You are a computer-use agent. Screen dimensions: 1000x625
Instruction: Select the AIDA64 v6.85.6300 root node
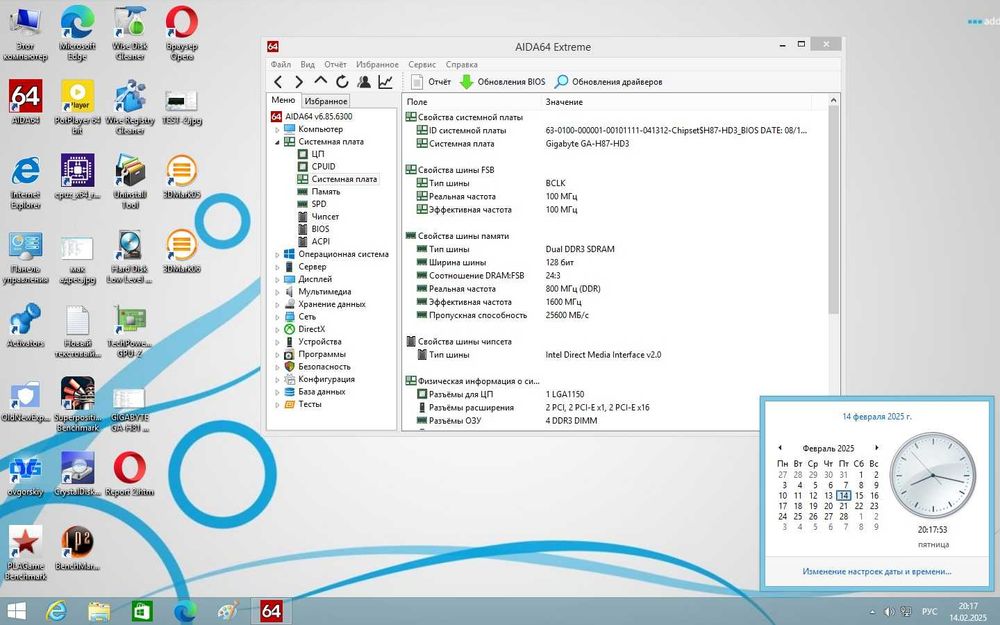(x=318, y=117)
